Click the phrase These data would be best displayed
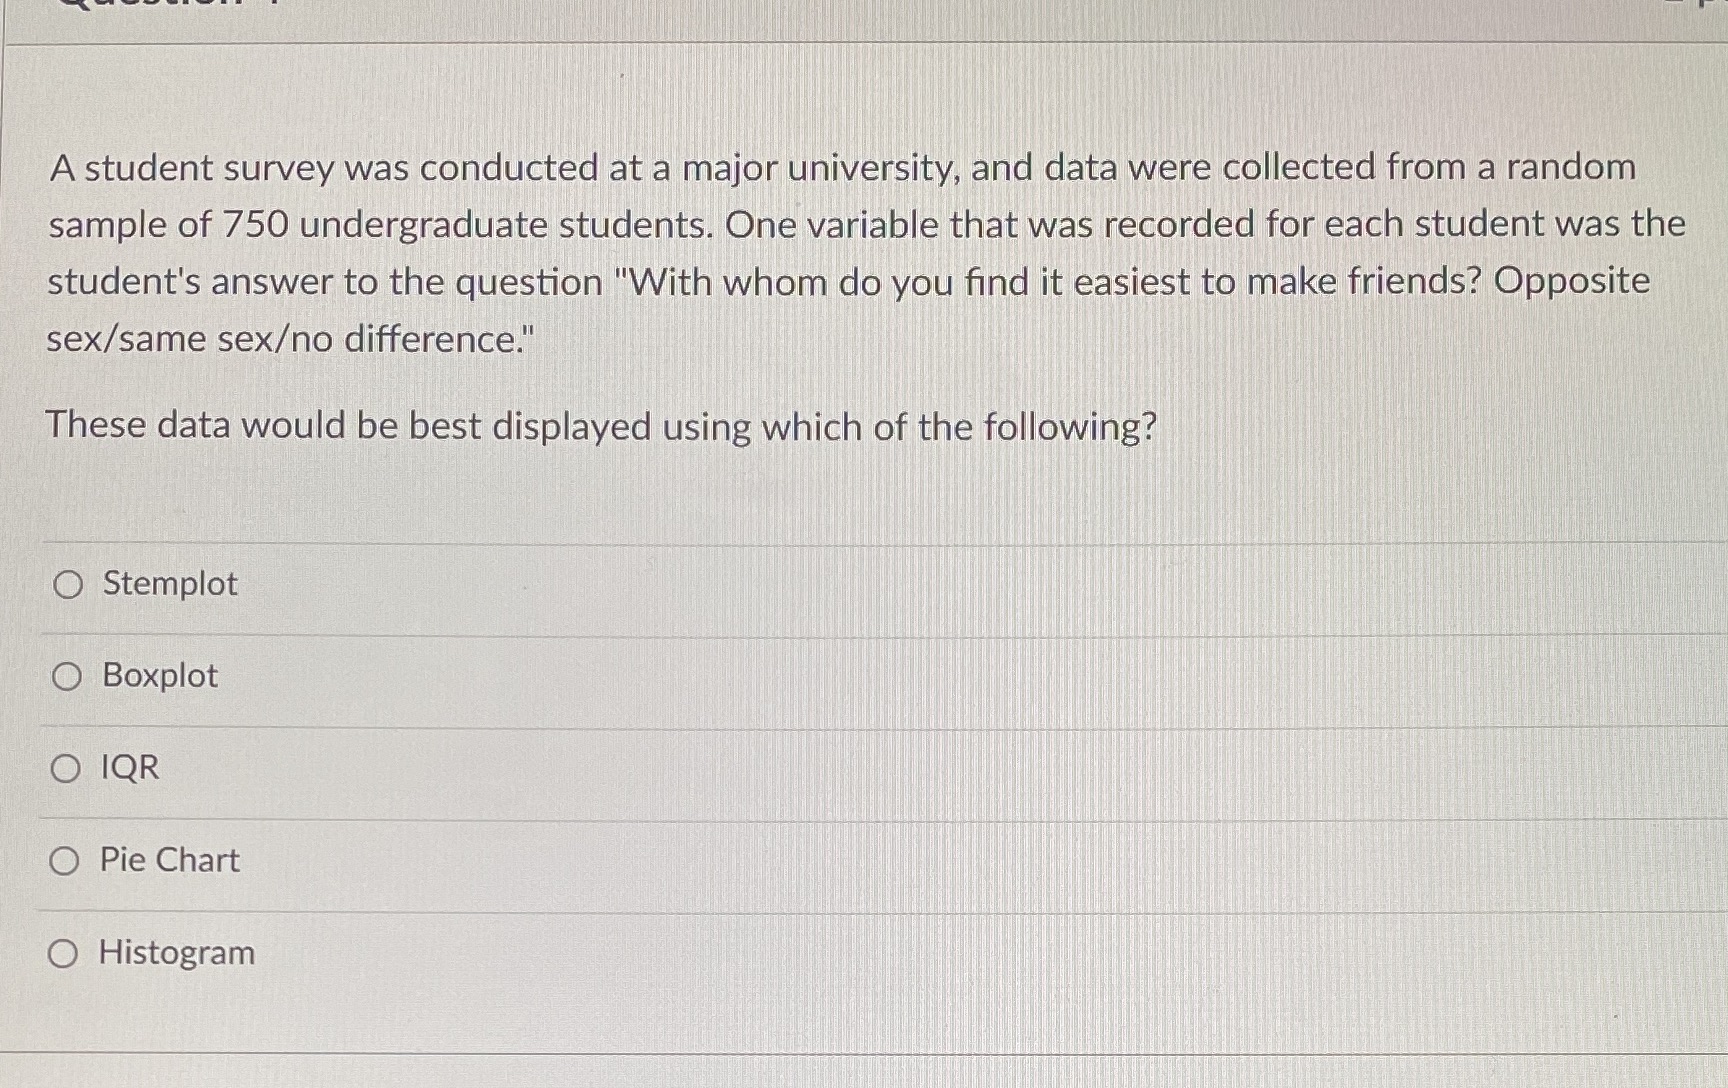The height and width of the screenshot is (1088, 1728). tap(600, 426)
